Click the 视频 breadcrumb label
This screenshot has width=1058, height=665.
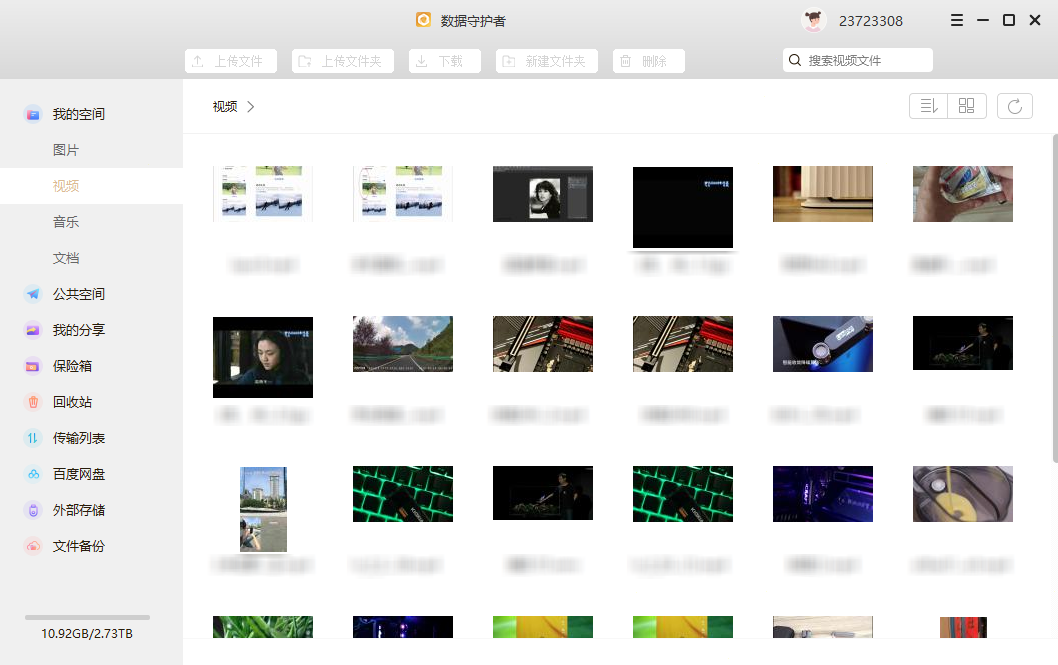225,107
